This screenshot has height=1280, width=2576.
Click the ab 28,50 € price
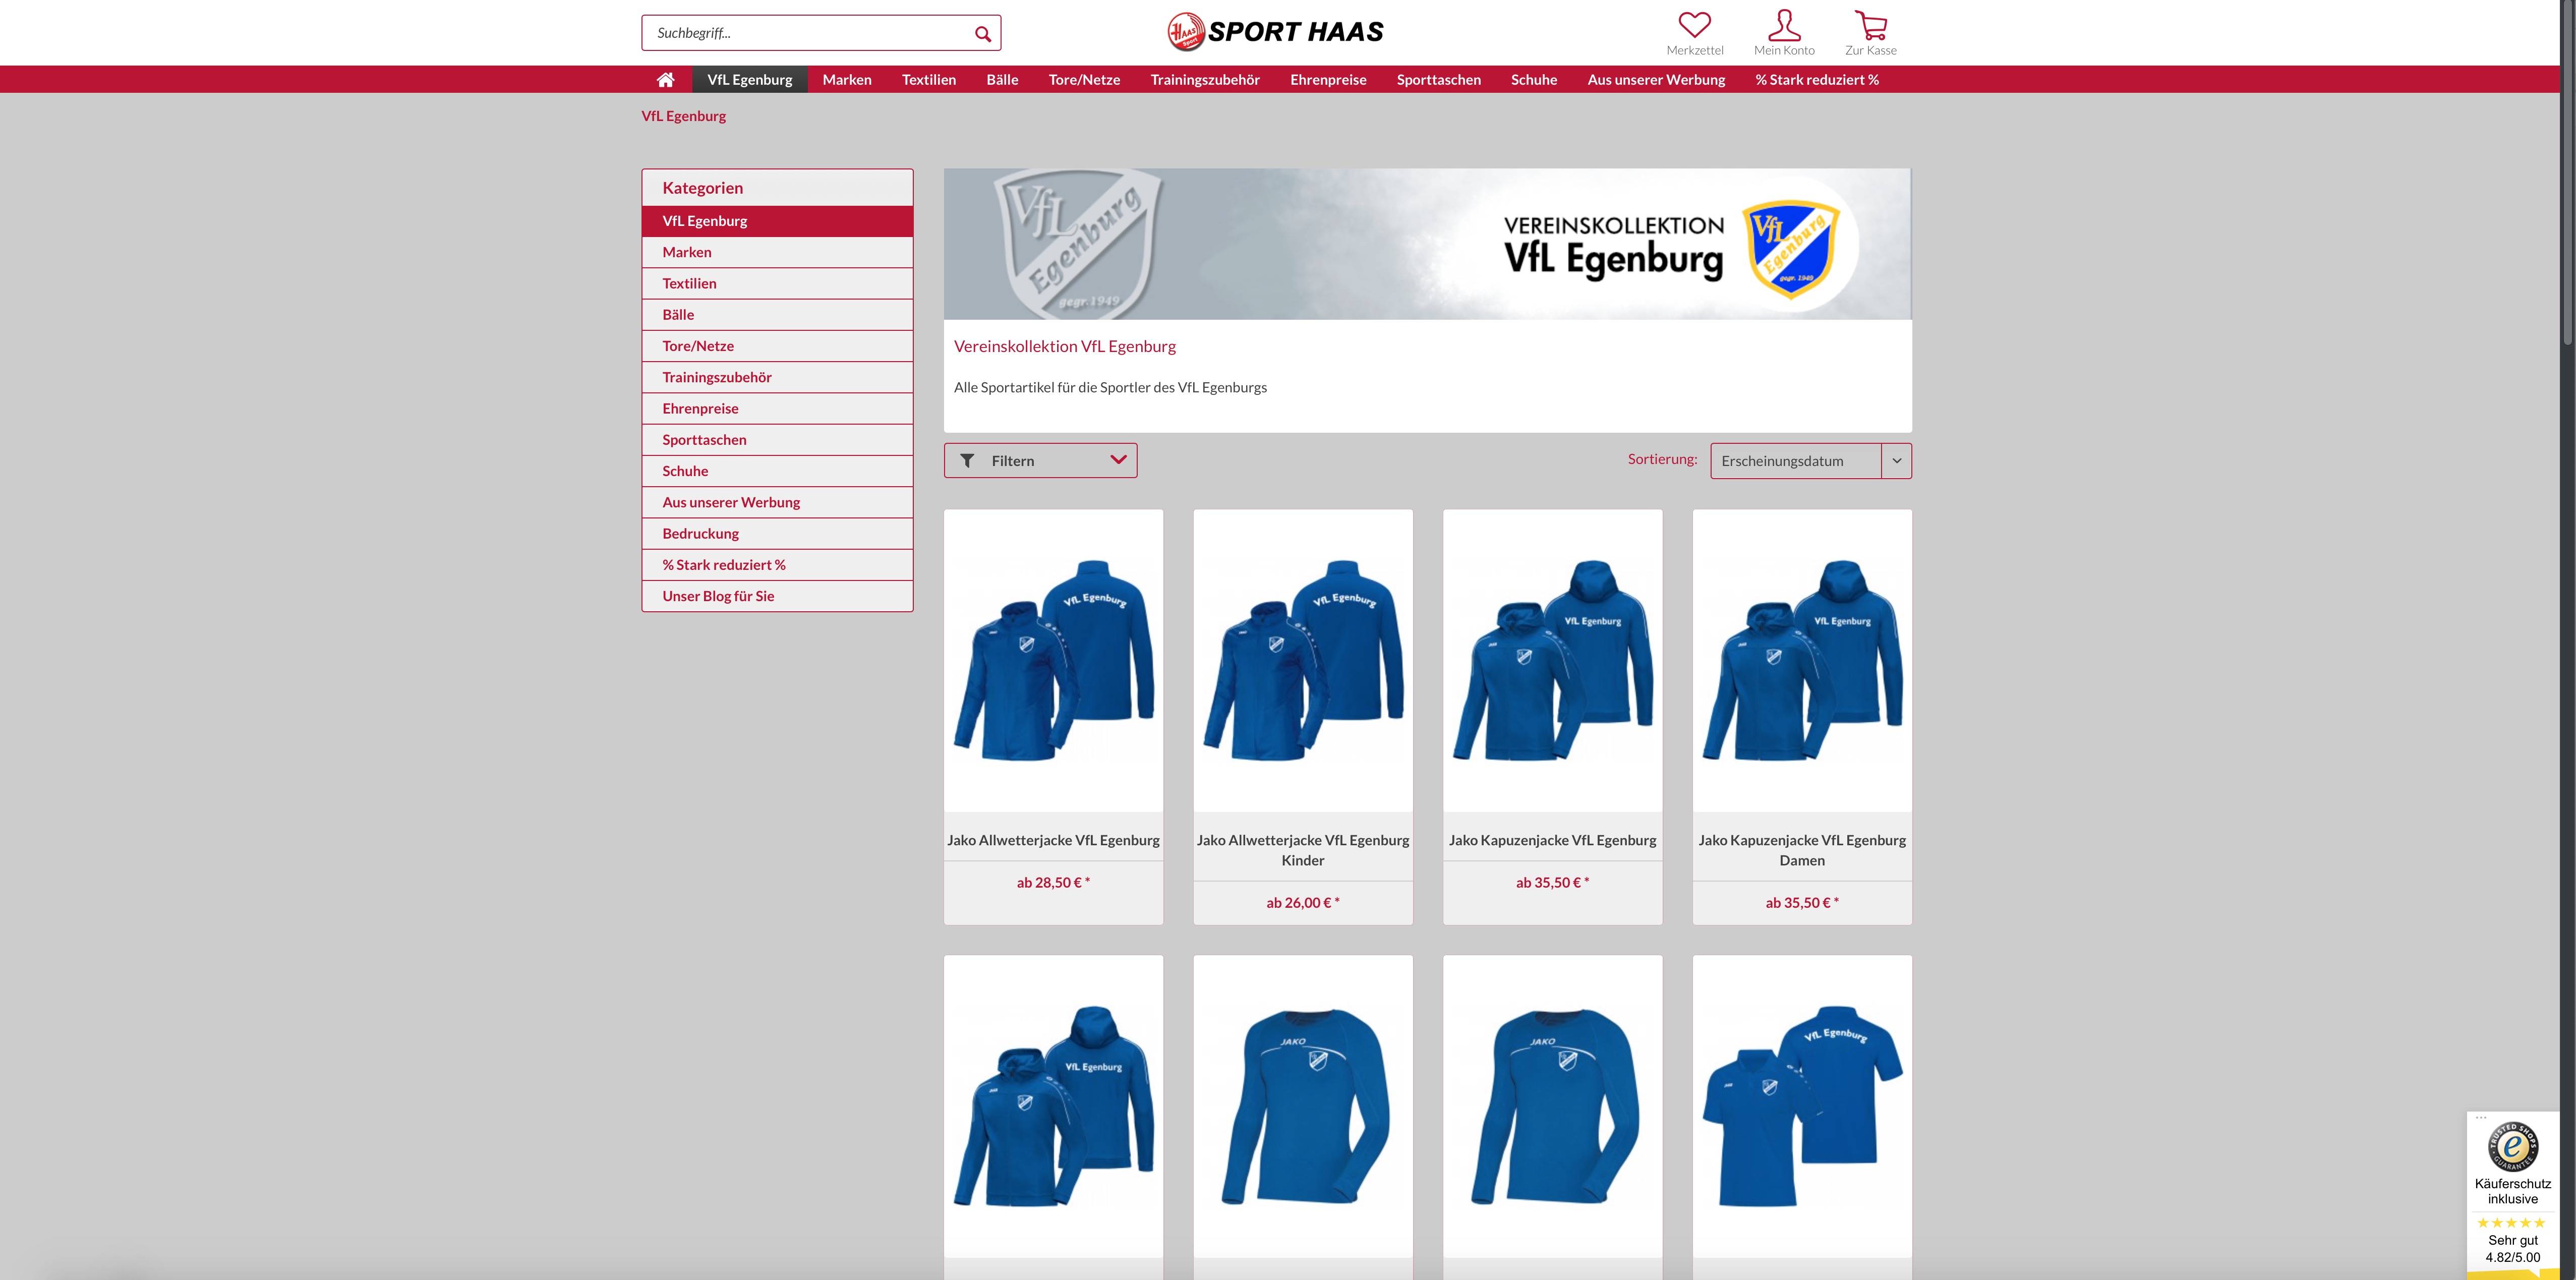tap(1053, 883)
